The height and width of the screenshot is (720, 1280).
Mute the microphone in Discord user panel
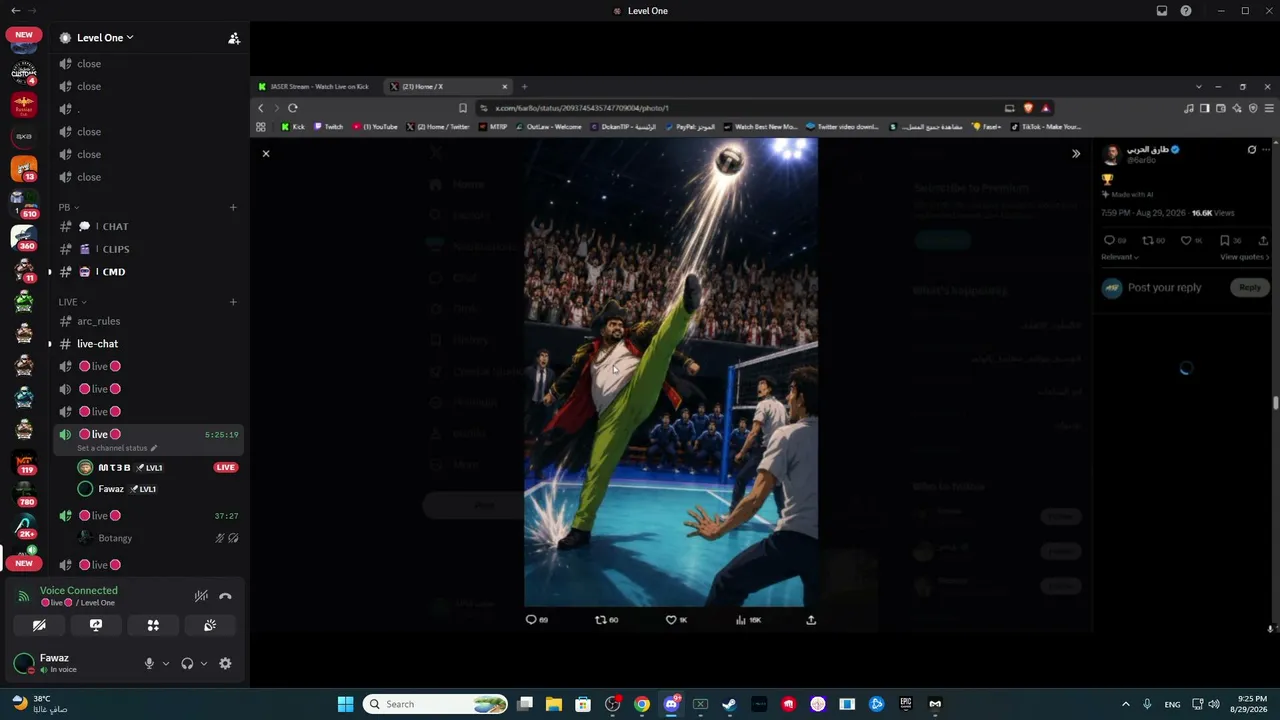point(149,663)
